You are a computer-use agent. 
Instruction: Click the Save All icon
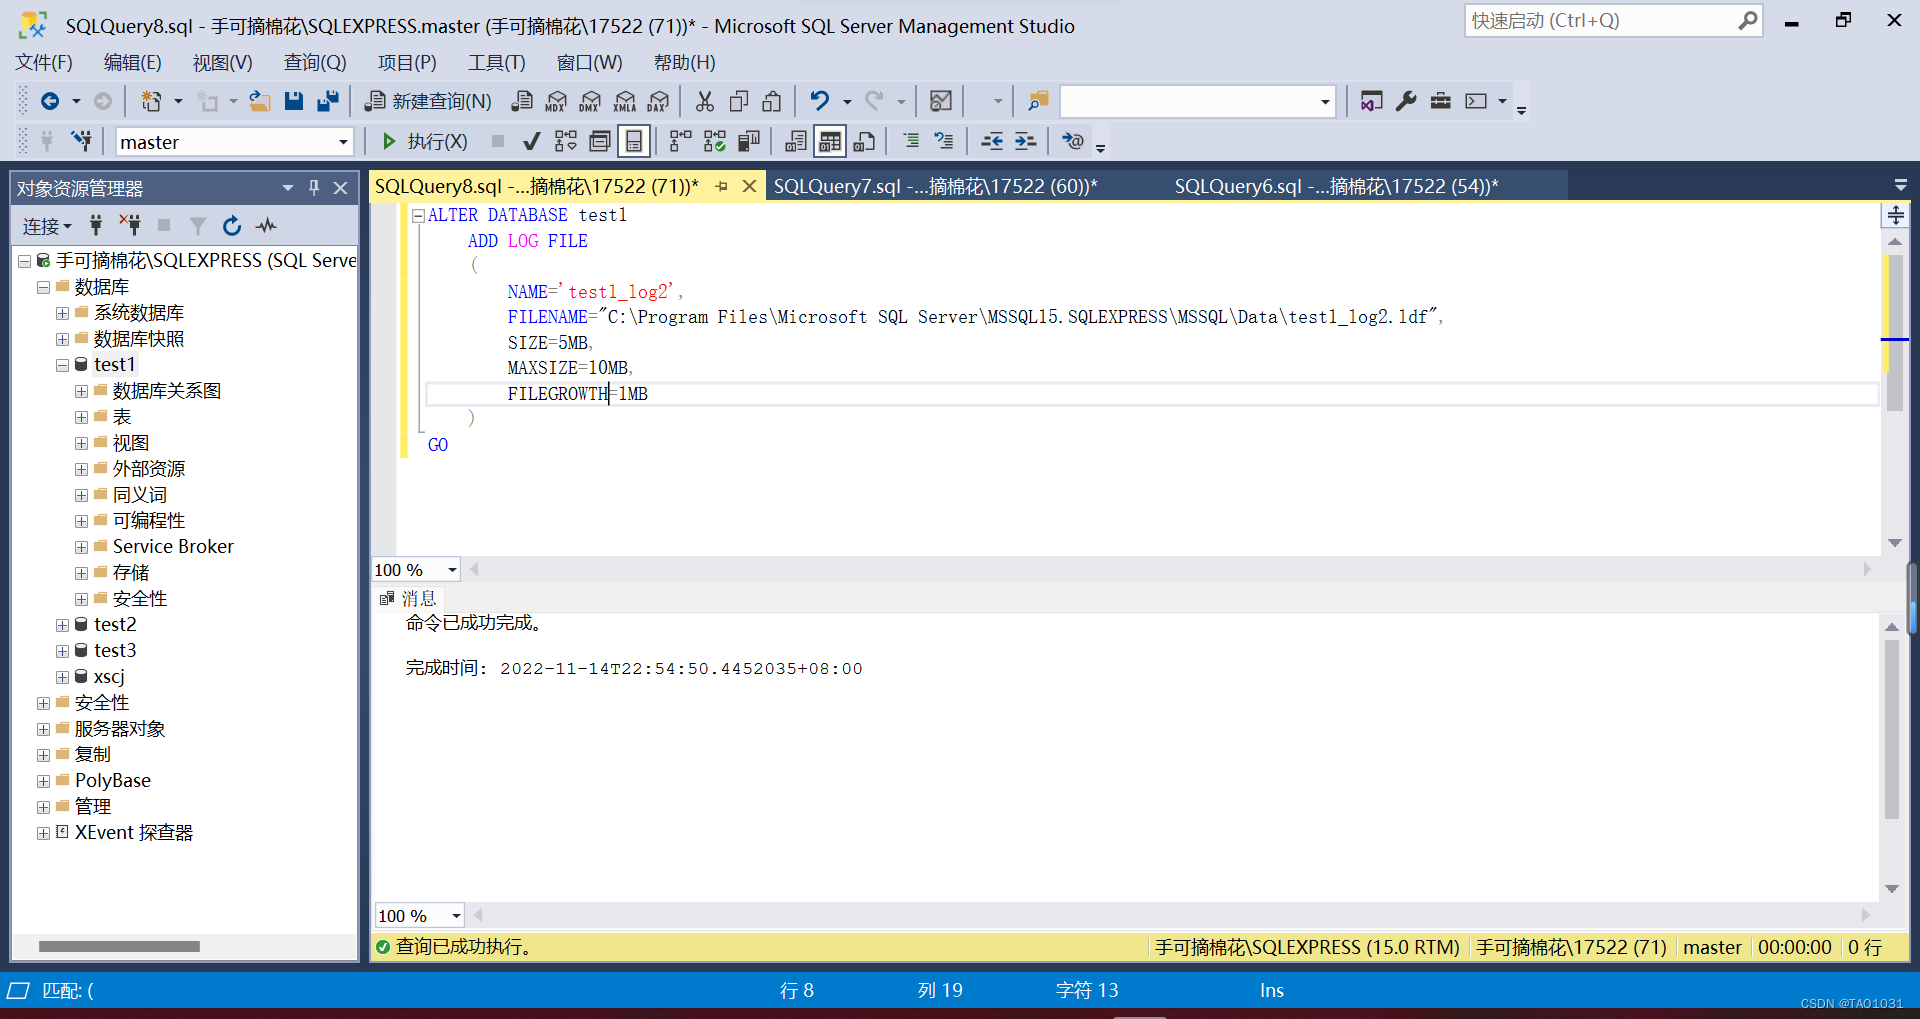point(328,101)
